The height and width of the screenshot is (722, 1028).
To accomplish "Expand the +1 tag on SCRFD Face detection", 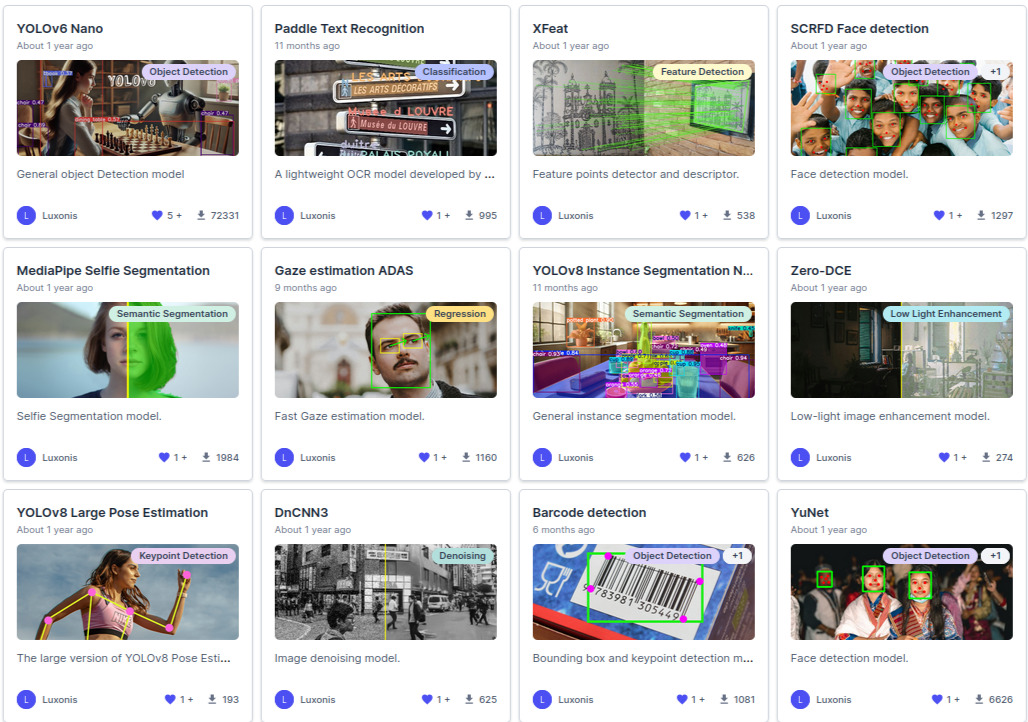I will coord(995,72).
